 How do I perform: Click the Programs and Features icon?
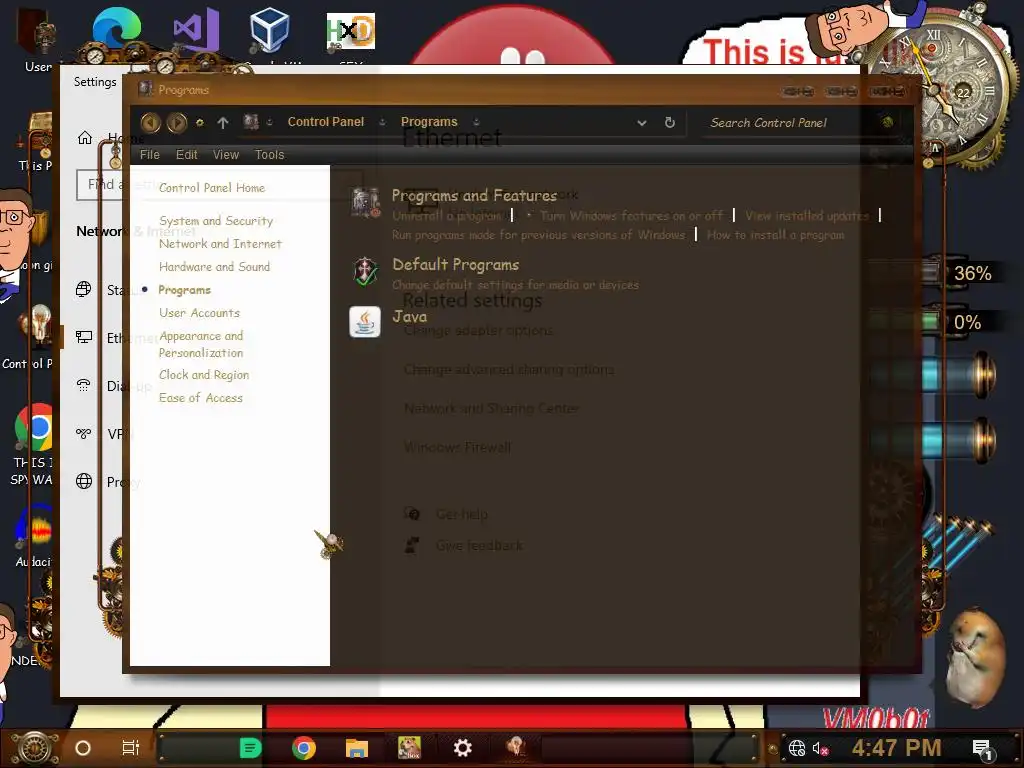click(365, 202)
